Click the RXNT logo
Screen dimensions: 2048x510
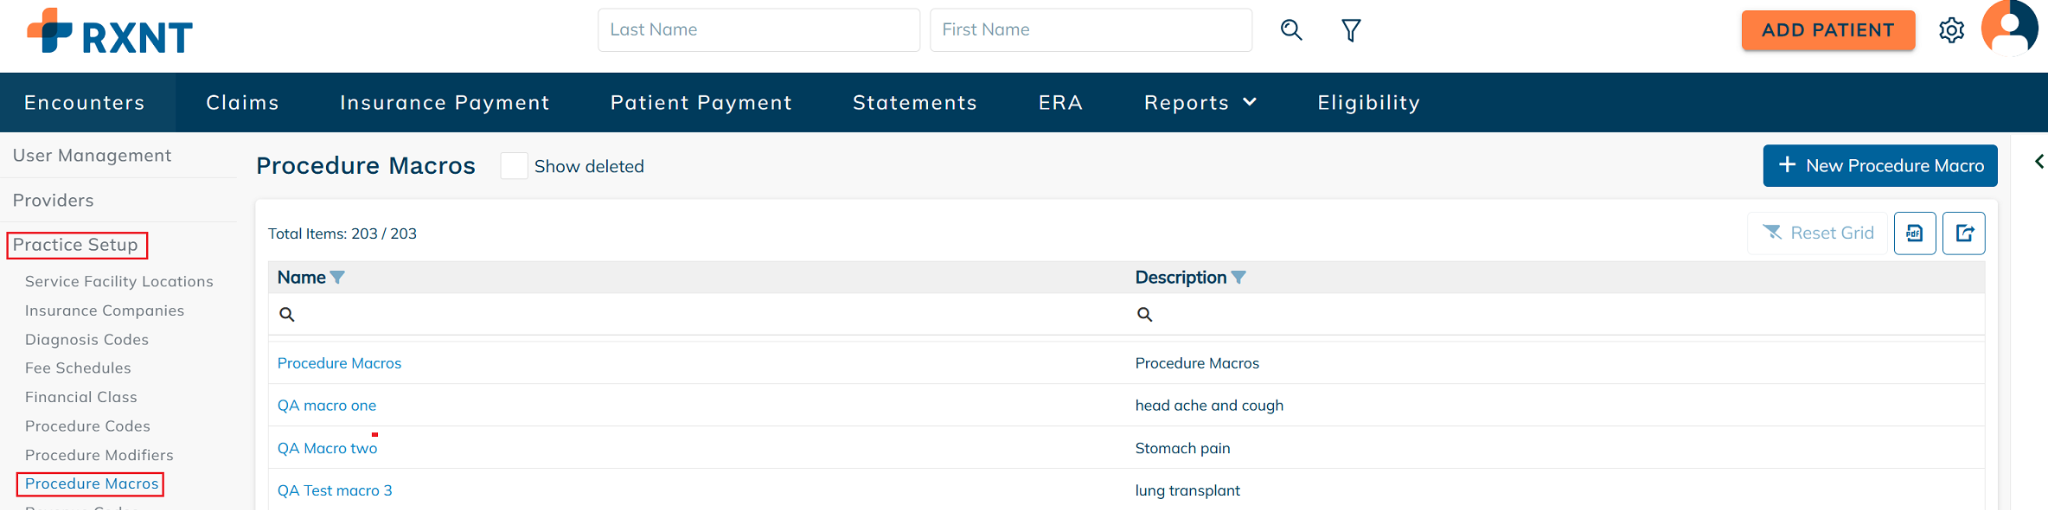coord(110,32)
